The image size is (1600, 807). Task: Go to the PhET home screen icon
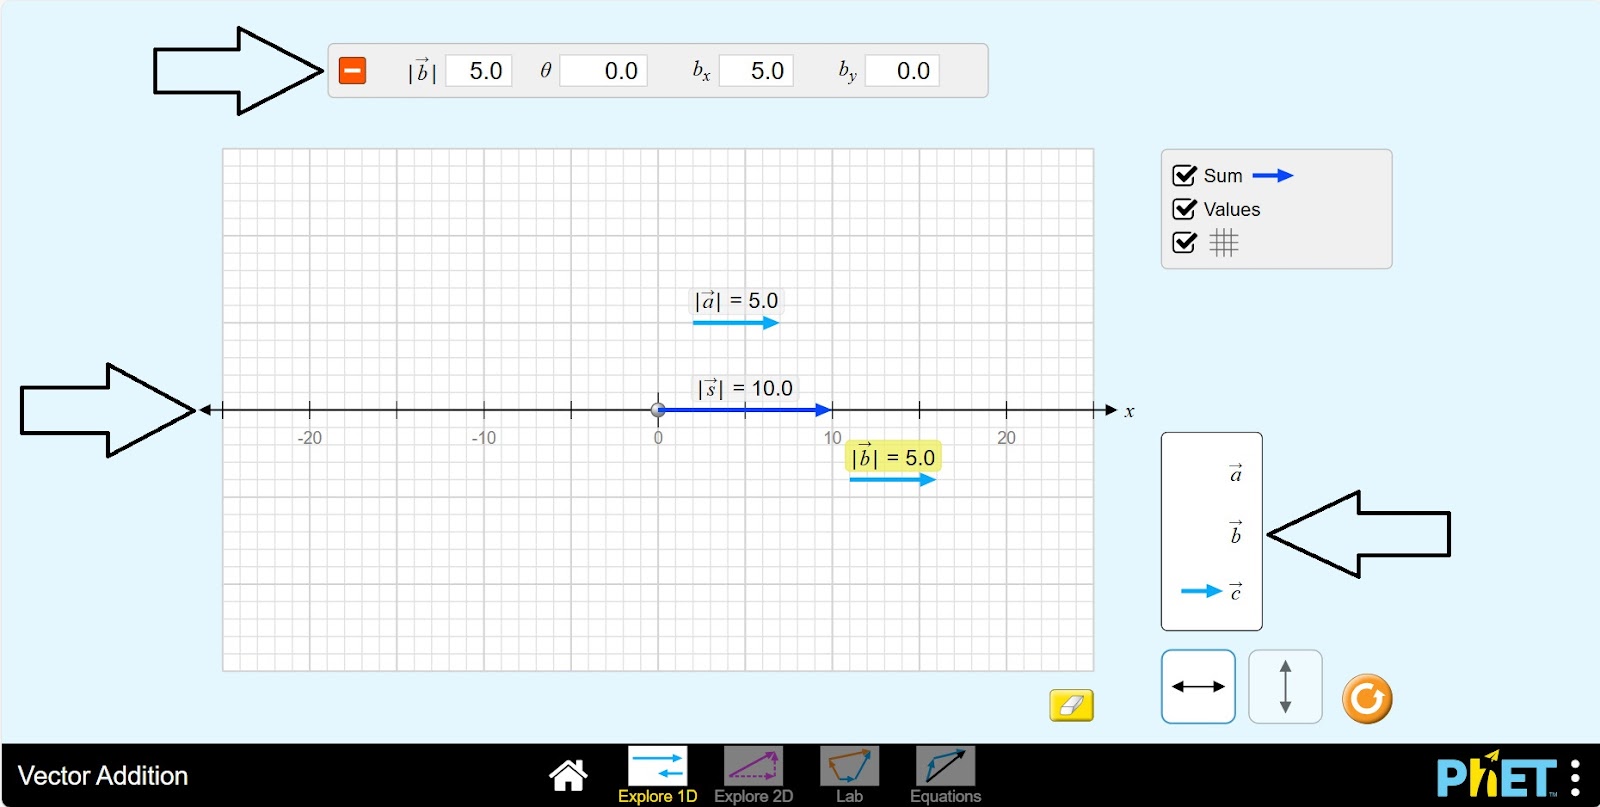tap(568, 775)
